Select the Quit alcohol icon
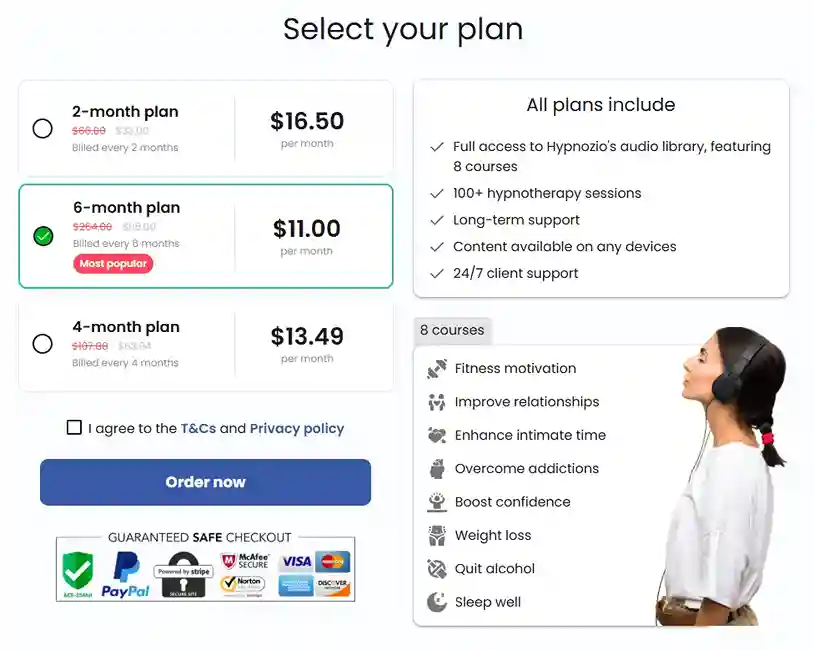The width and height of the screenshot is (814, 650). tap(437, 568)
